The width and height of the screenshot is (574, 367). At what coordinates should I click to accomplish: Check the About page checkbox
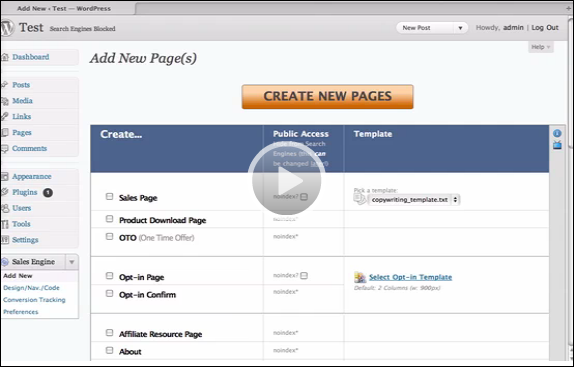click(x=109, y=351)
